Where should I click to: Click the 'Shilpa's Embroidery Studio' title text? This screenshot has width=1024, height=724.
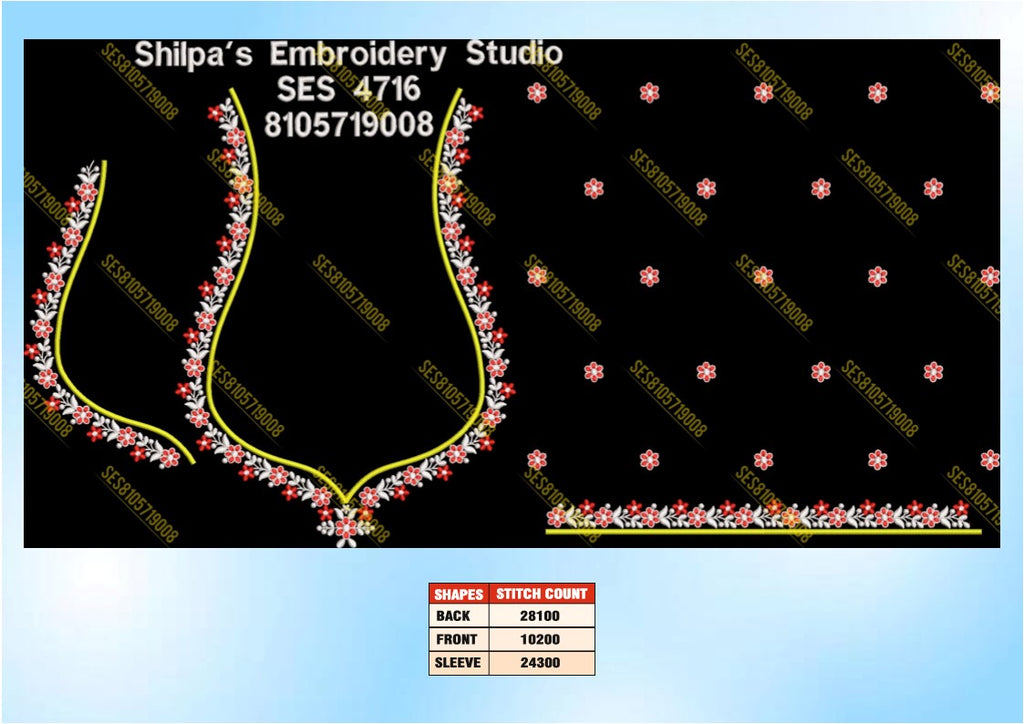pyautogui.click(x=348, y=54)
